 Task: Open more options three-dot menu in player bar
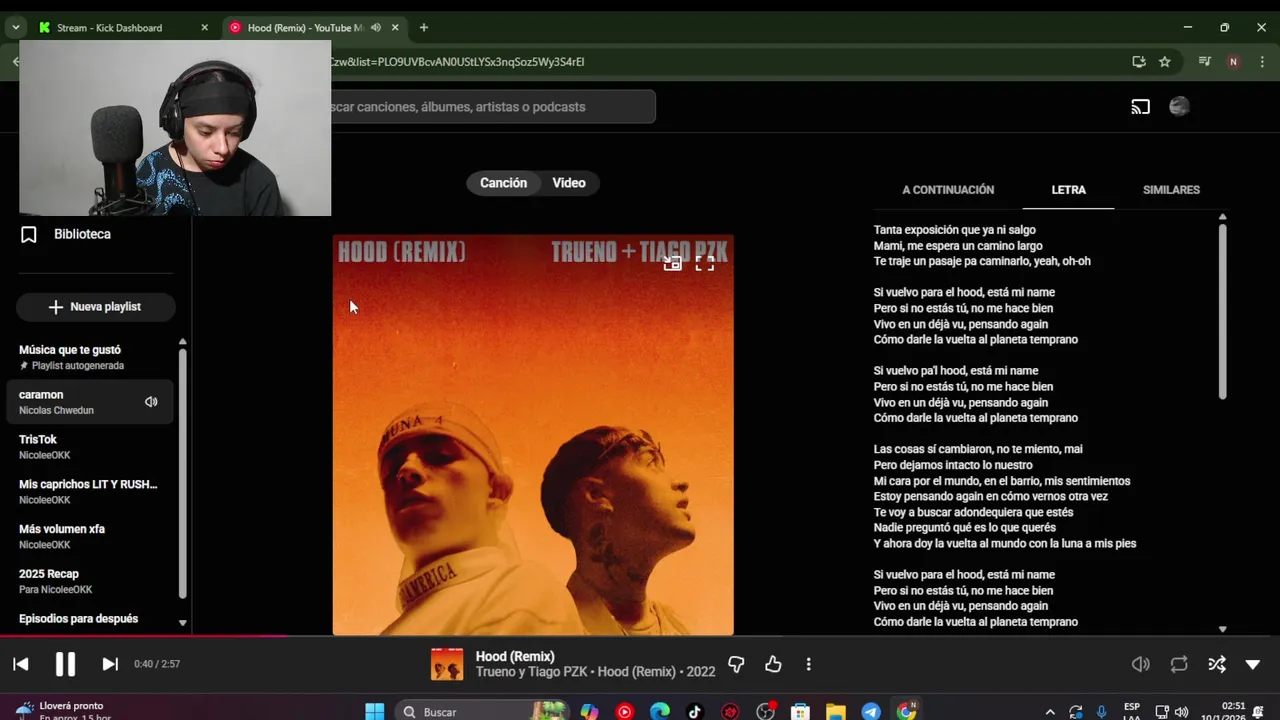808,664
